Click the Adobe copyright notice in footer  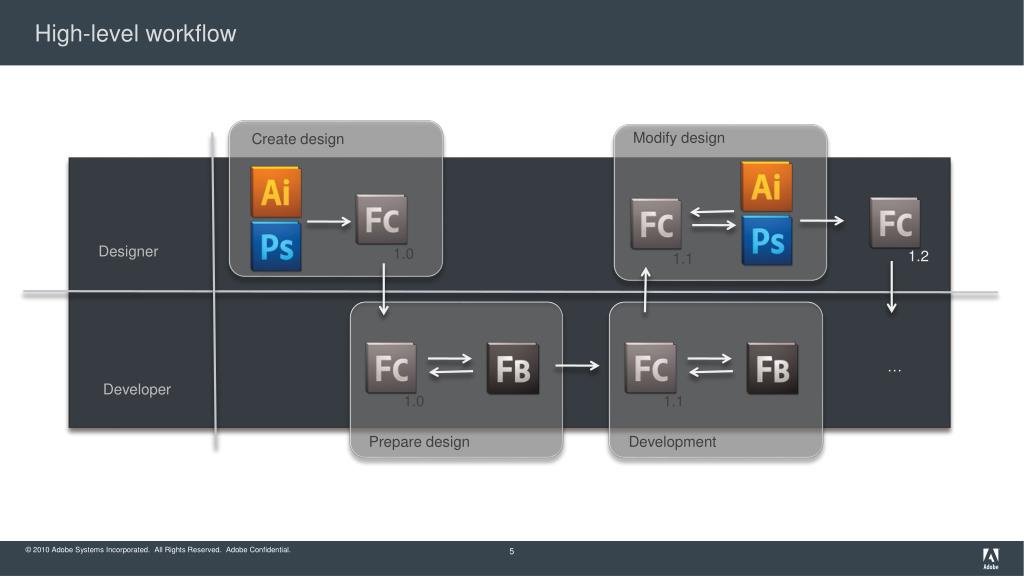click(x=157, y=550)
